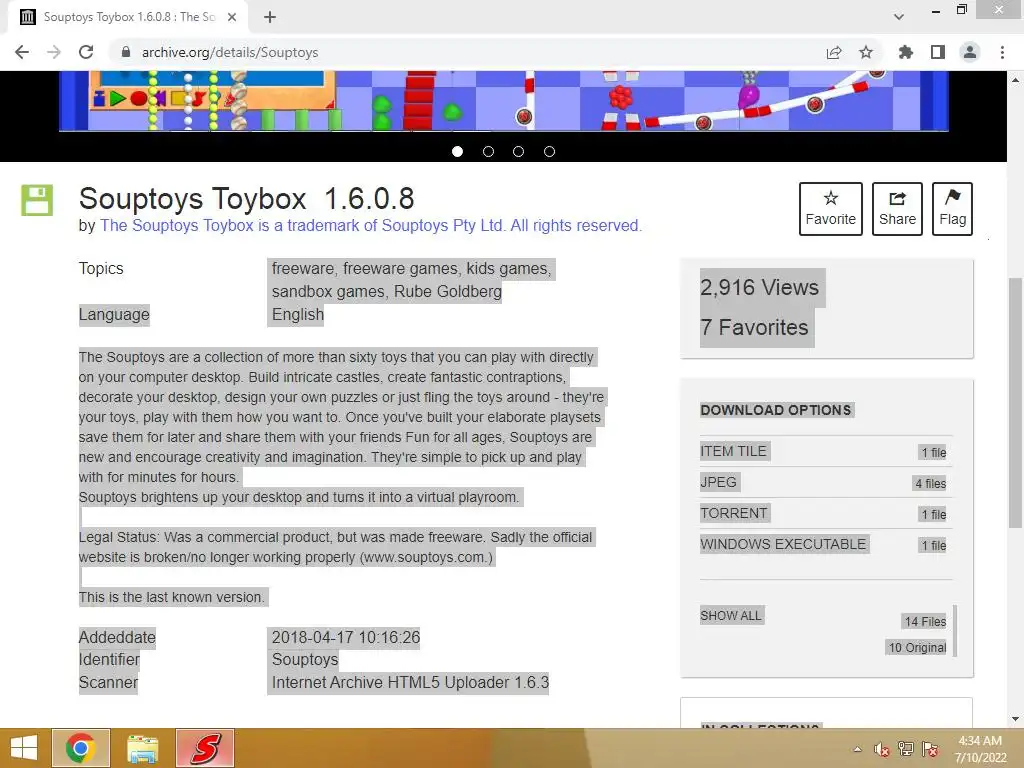
Task: Click the 2,916 Views text
Action: tap(760, 287)
